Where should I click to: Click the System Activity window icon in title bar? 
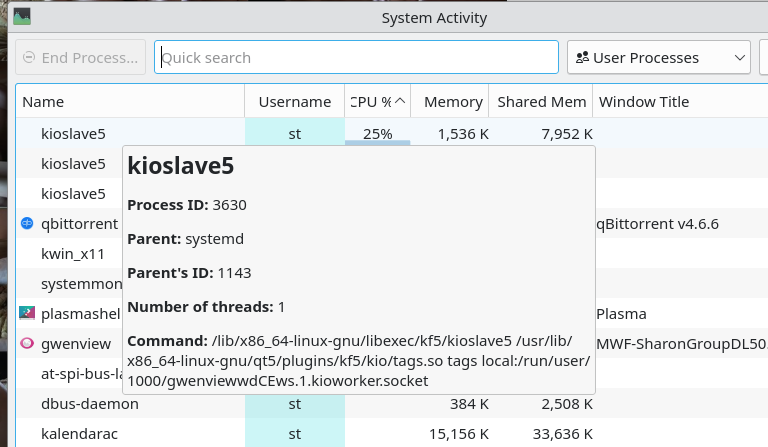[21, 17]
